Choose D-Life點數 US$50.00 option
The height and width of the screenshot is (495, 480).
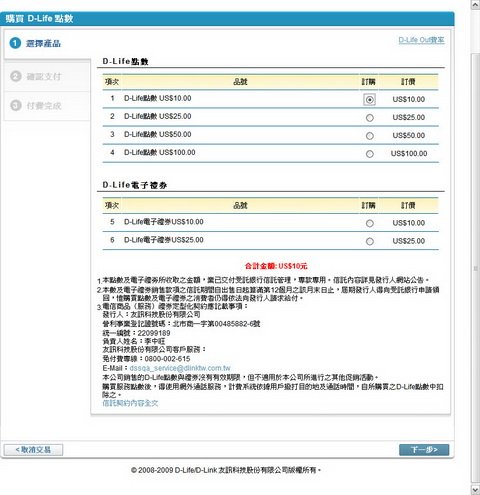tap(369, 136)
